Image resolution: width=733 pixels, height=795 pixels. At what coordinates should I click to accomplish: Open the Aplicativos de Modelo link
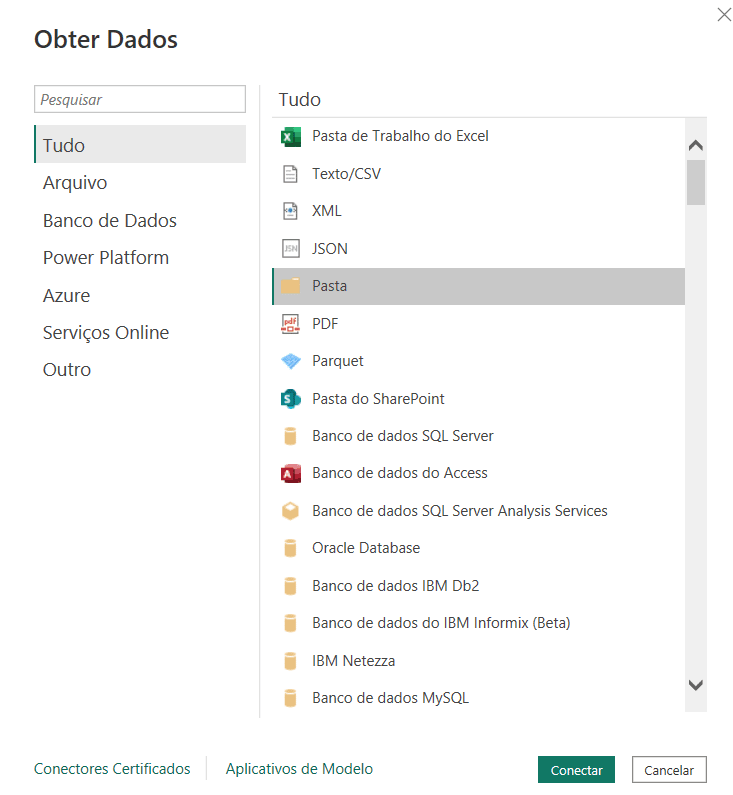point(299,769)
